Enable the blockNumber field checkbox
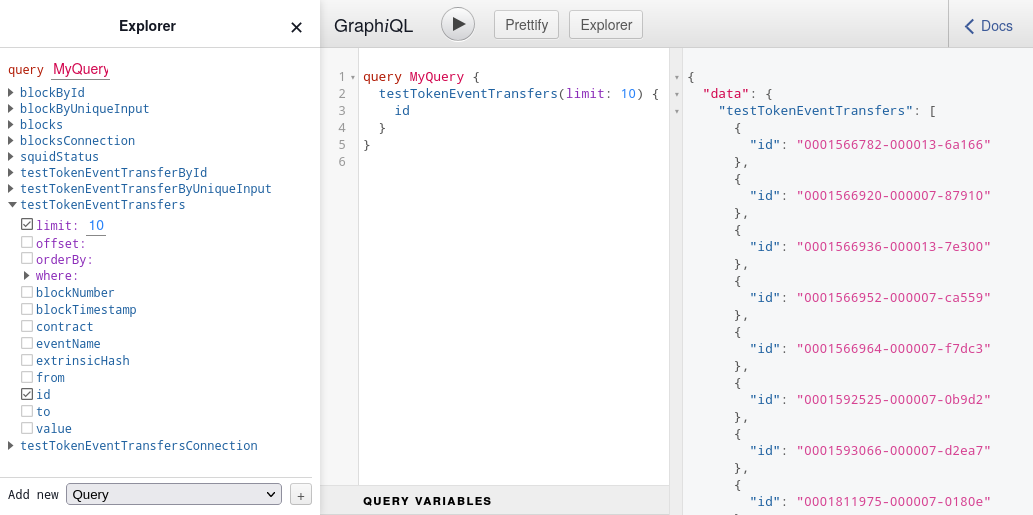 click(x=27, y=292)
